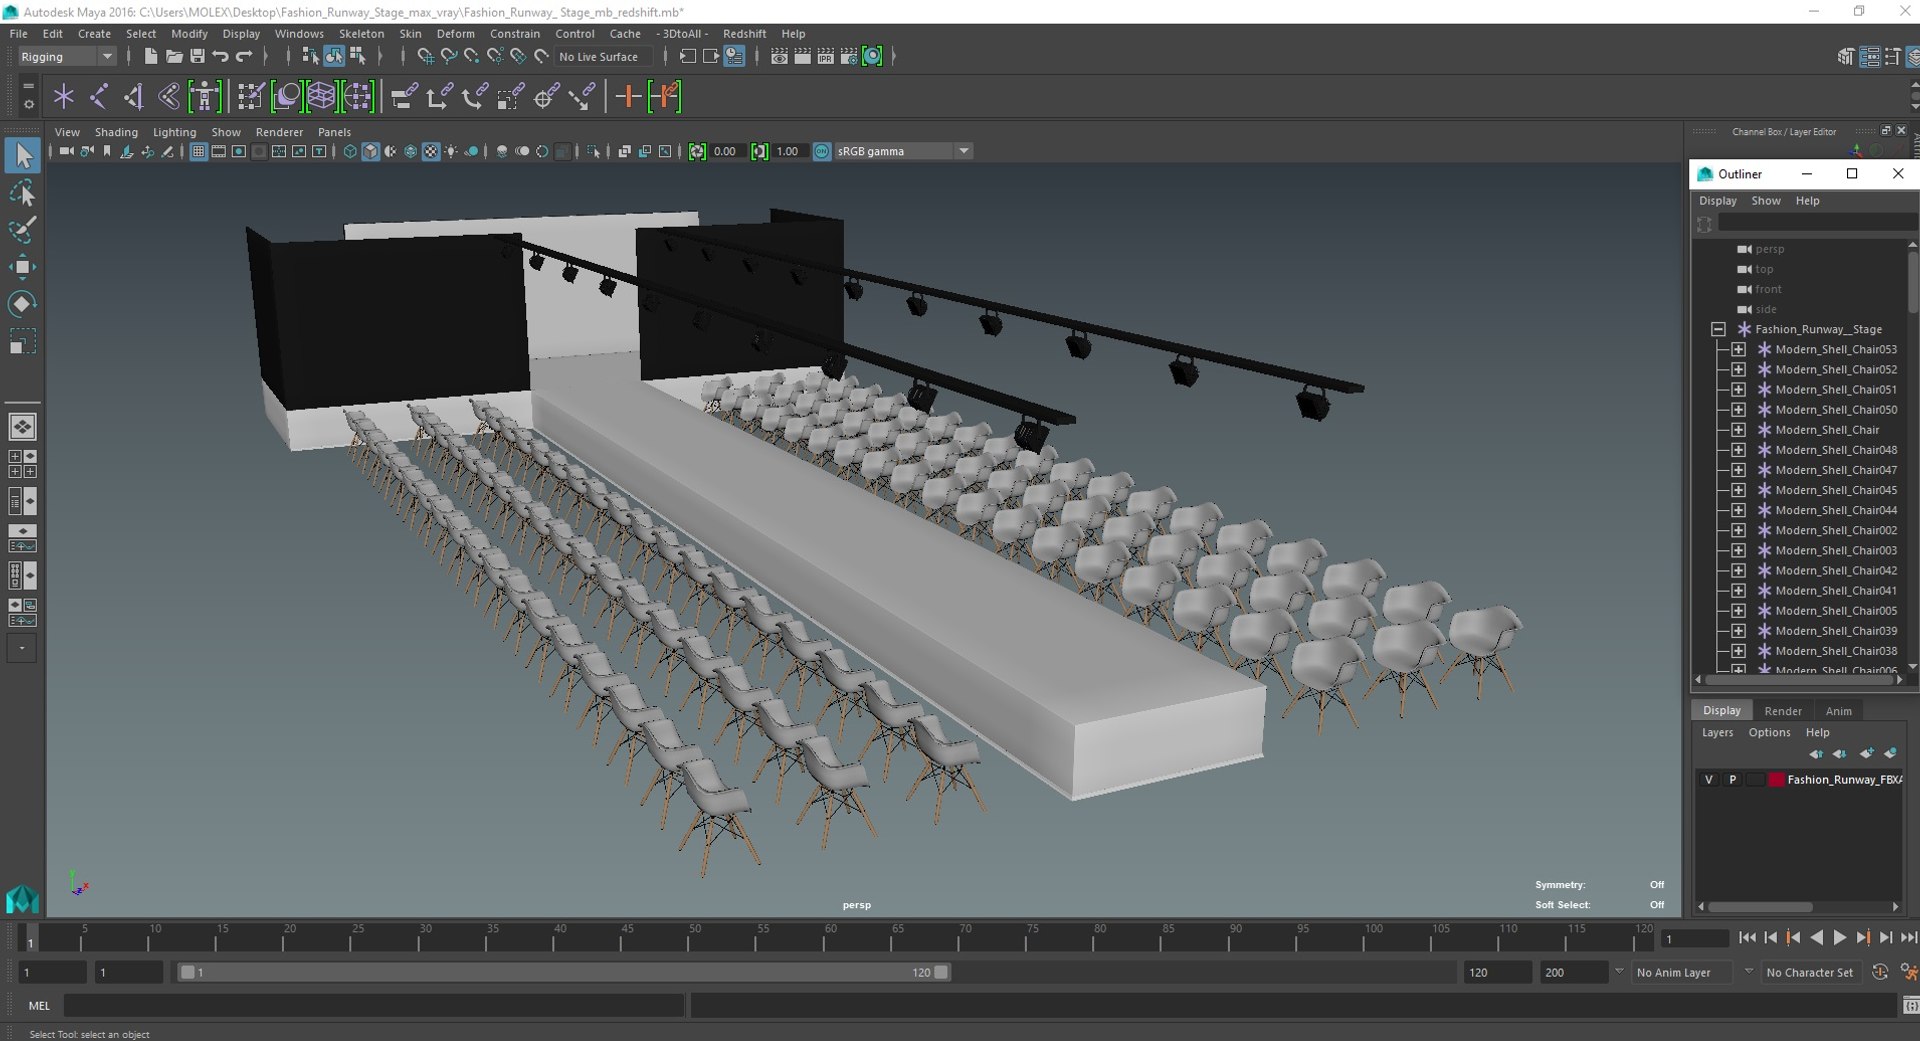Screen dimensions: 1920x1041
Task: Open the Skeleton menu
Action: pos(361,33)
